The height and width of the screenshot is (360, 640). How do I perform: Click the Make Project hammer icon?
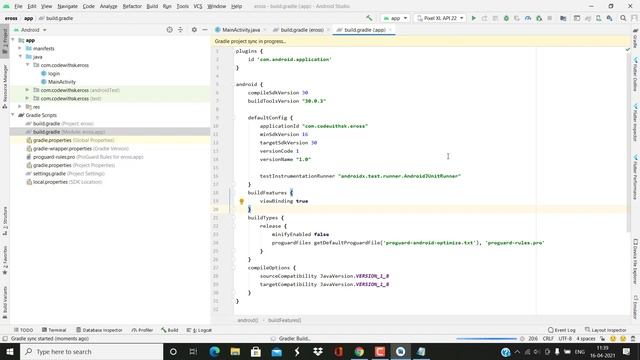(x=369, y=18)
